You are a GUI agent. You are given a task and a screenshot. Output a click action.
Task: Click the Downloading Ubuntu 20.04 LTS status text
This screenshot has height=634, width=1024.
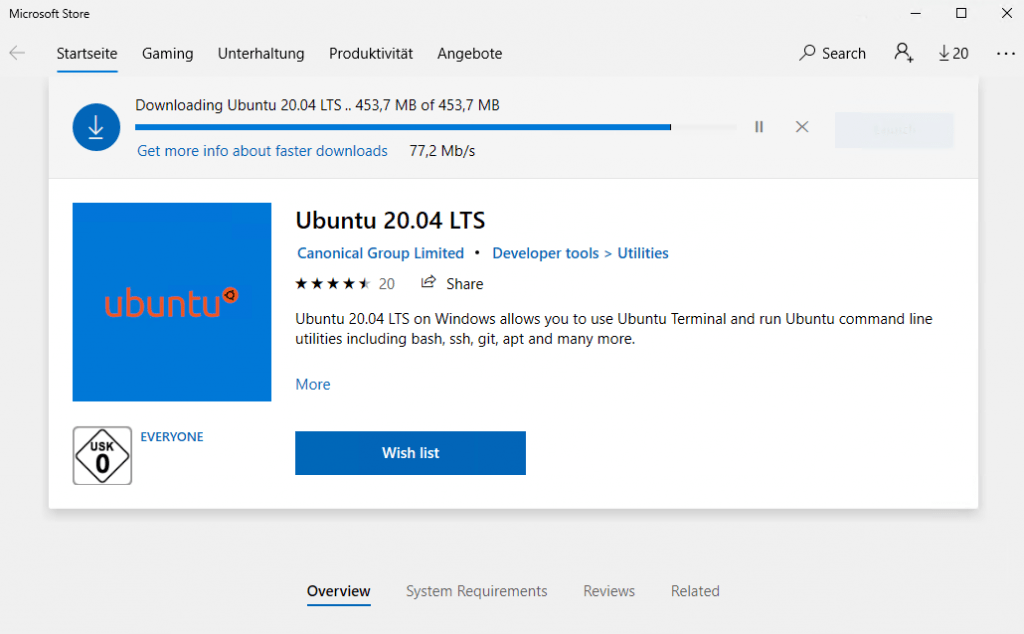317,105
